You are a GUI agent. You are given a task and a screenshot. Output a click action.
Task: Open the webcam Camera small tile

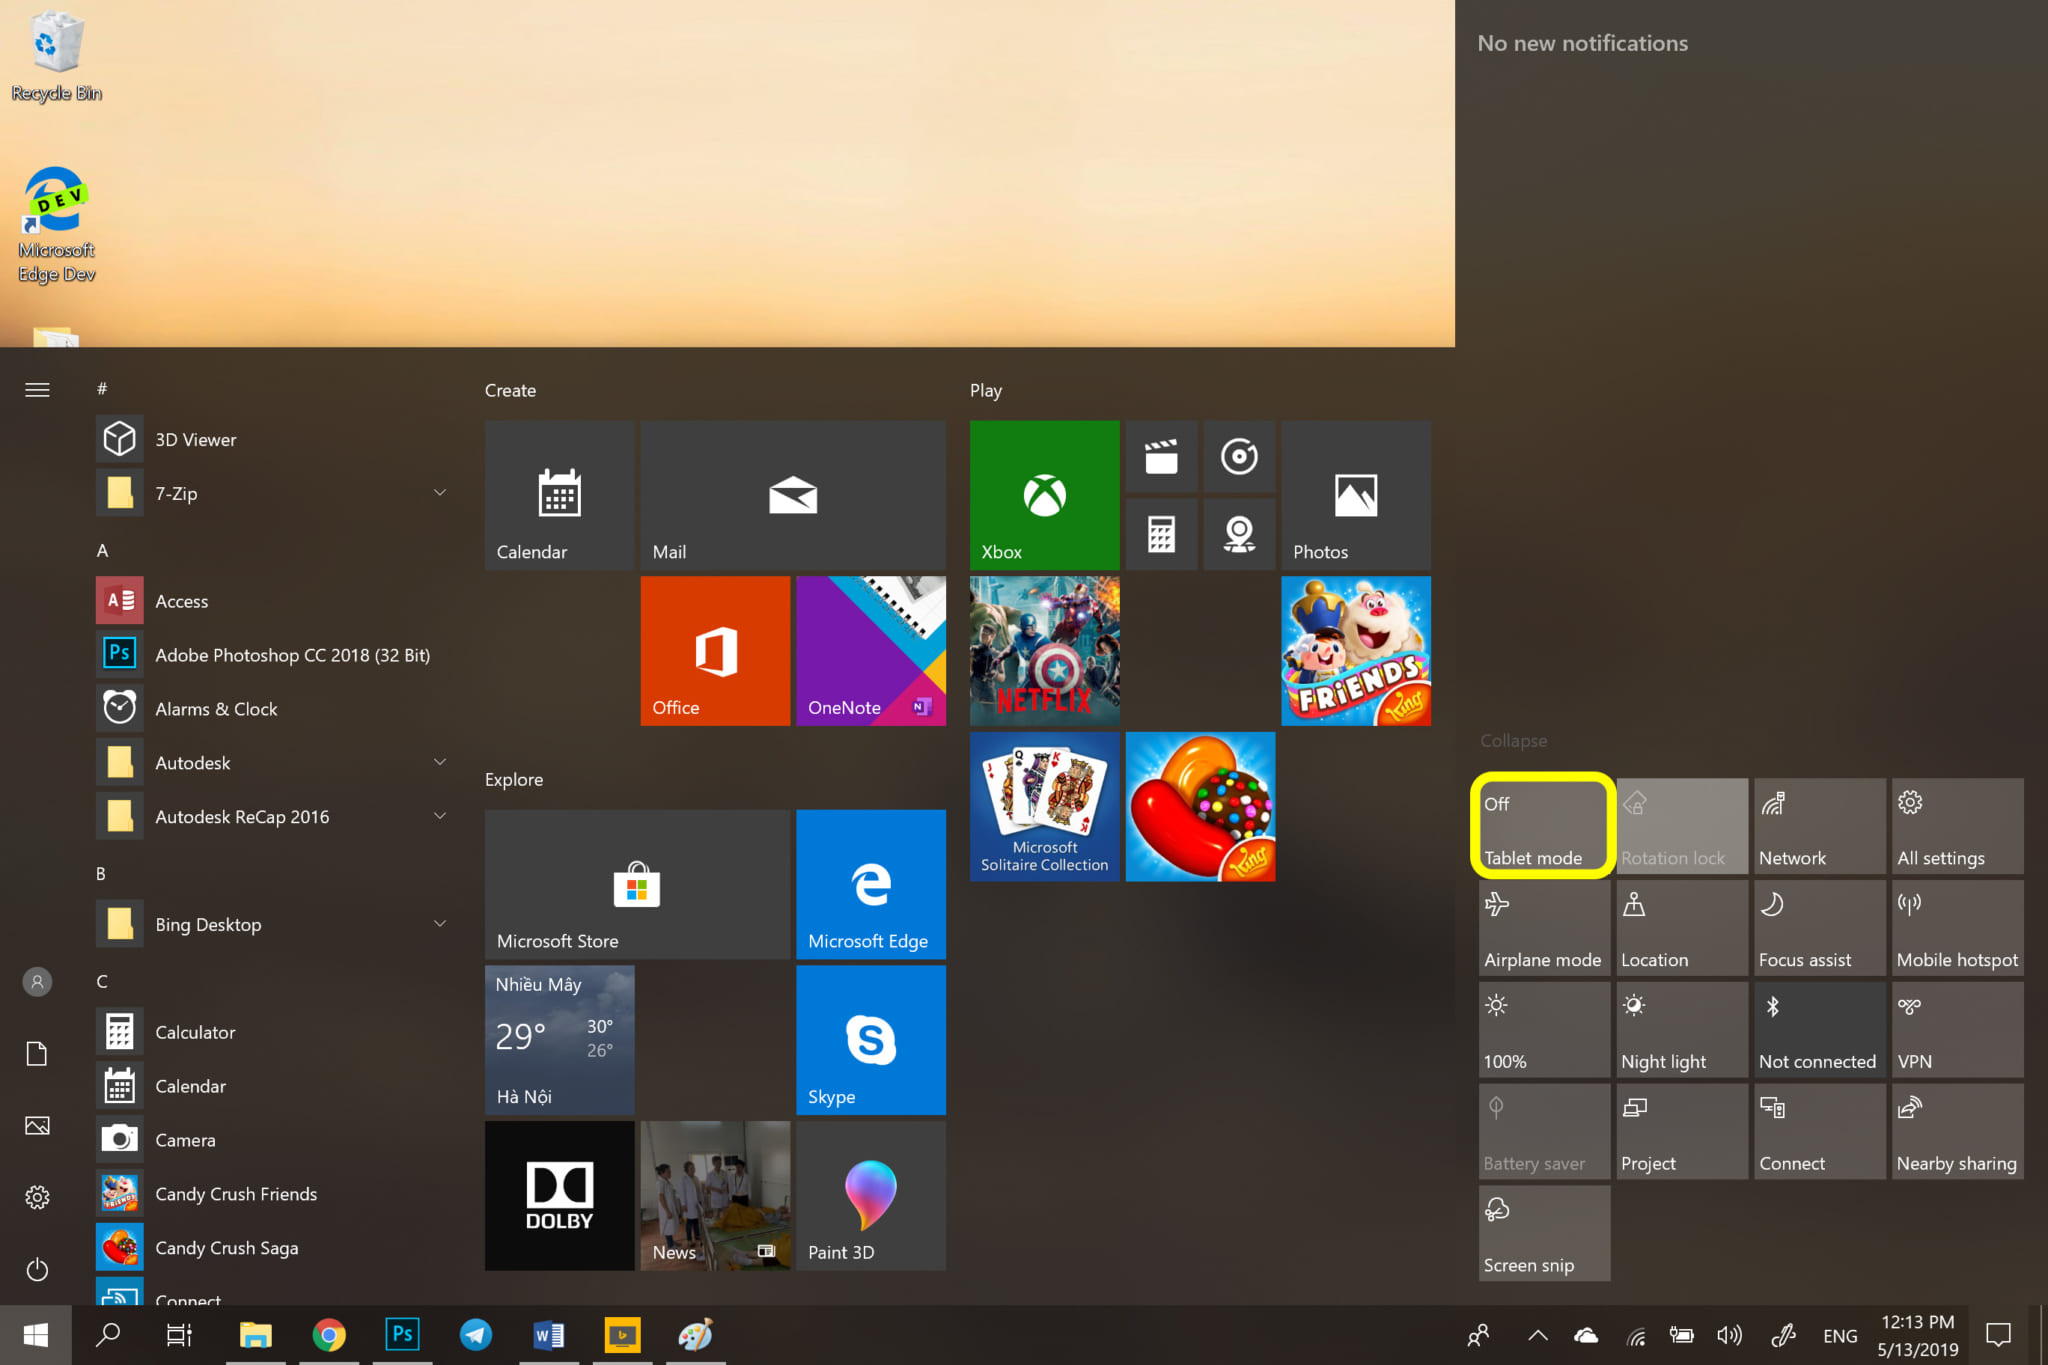(x=1239, y=534)
